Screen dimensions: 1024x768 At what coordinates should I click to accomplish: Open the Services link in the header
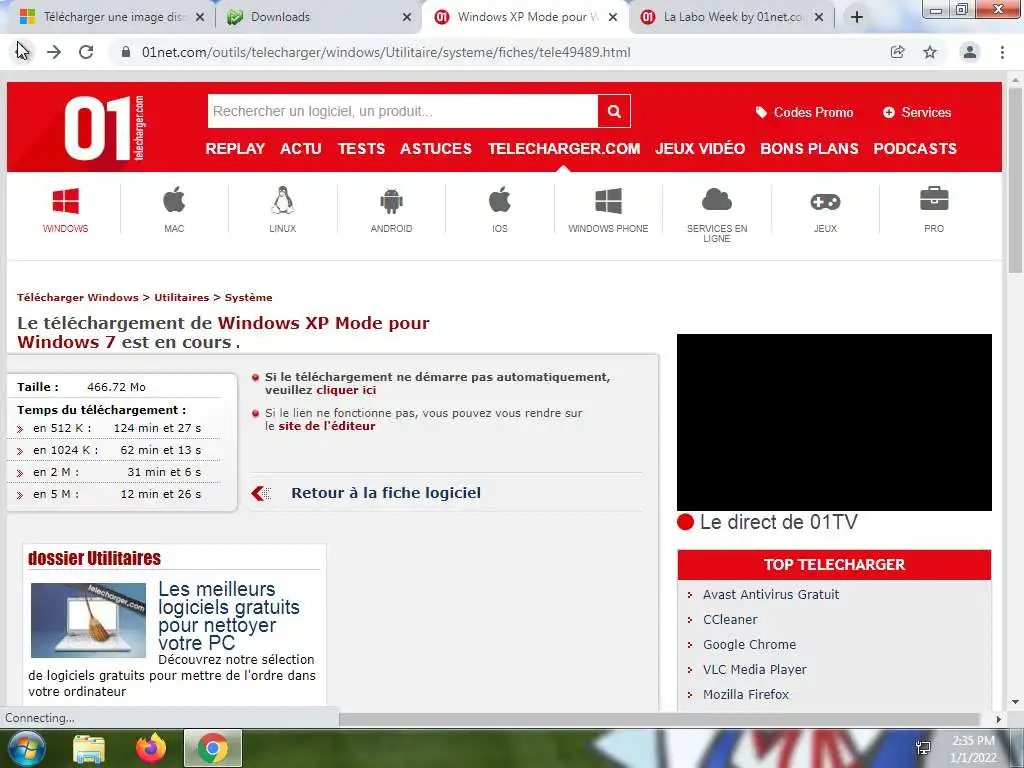click(x=917, y=112)
